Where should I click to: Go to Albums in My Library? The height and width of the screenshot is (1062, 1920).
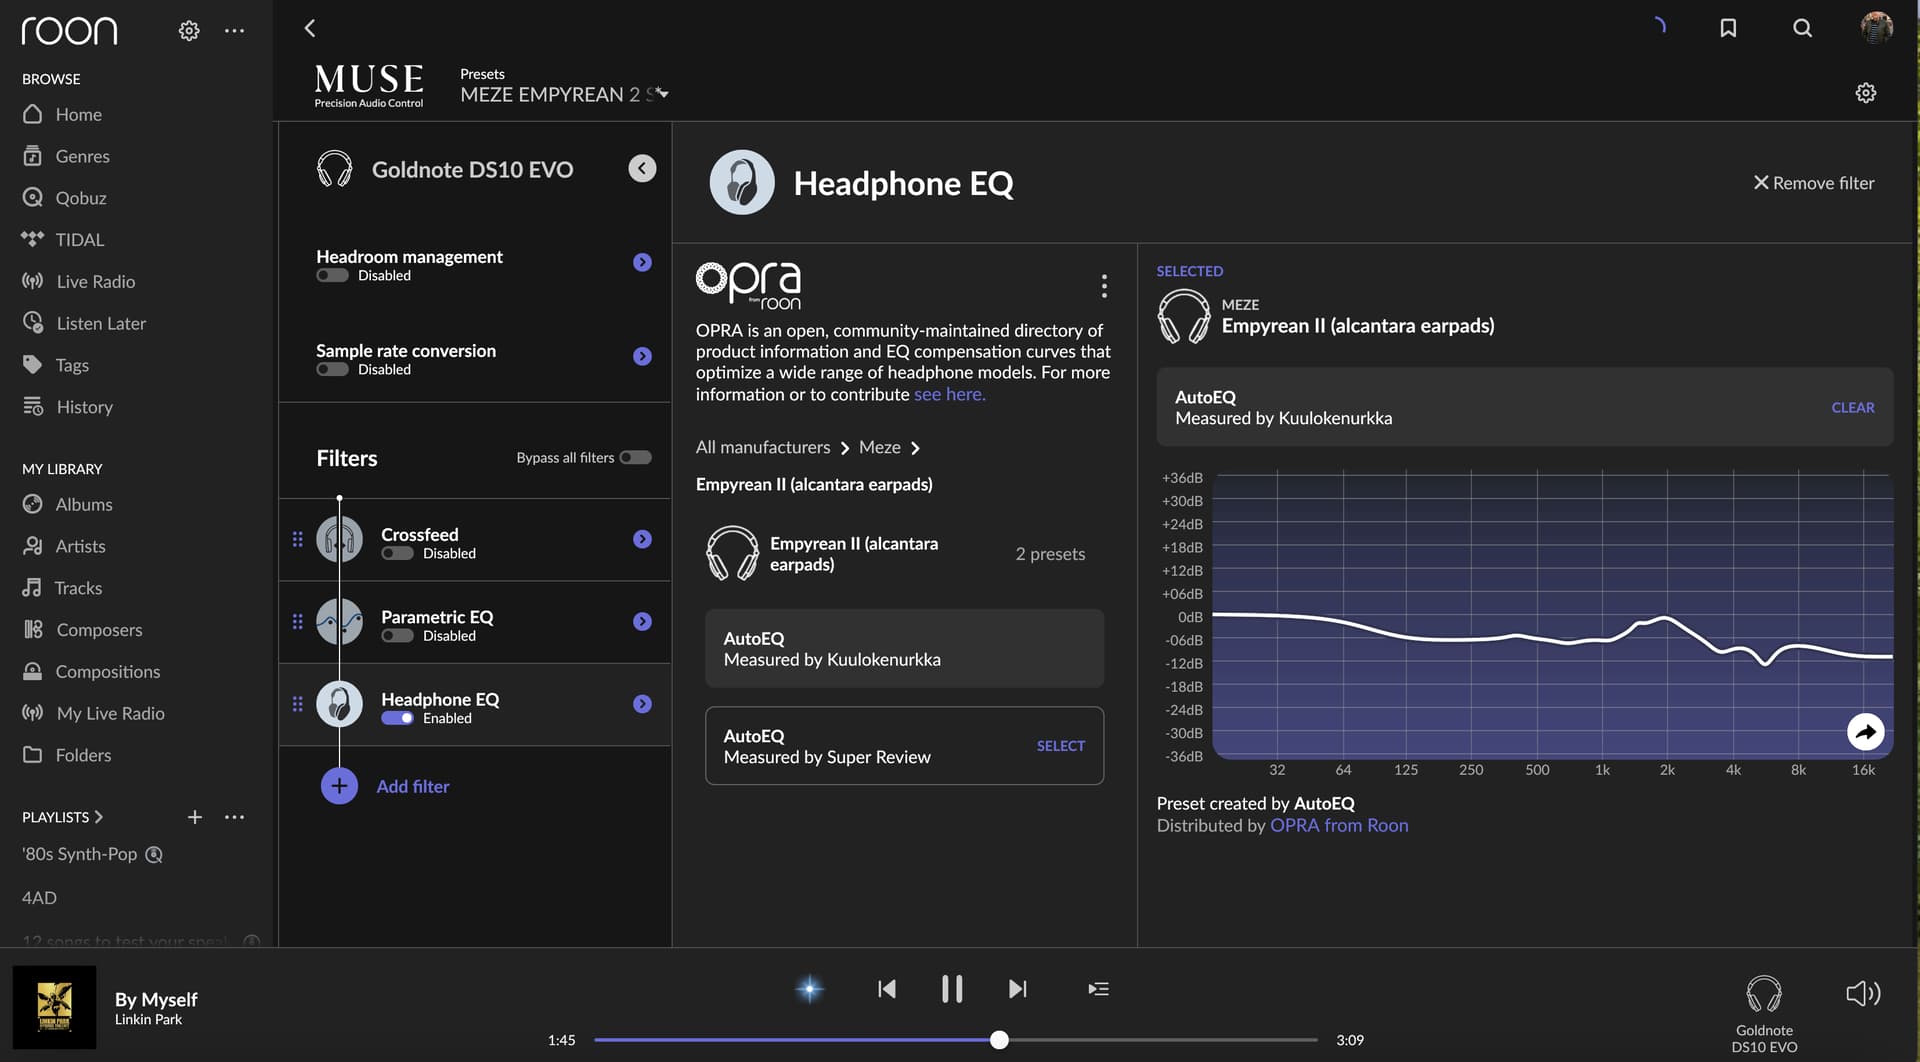click(84, 504)
